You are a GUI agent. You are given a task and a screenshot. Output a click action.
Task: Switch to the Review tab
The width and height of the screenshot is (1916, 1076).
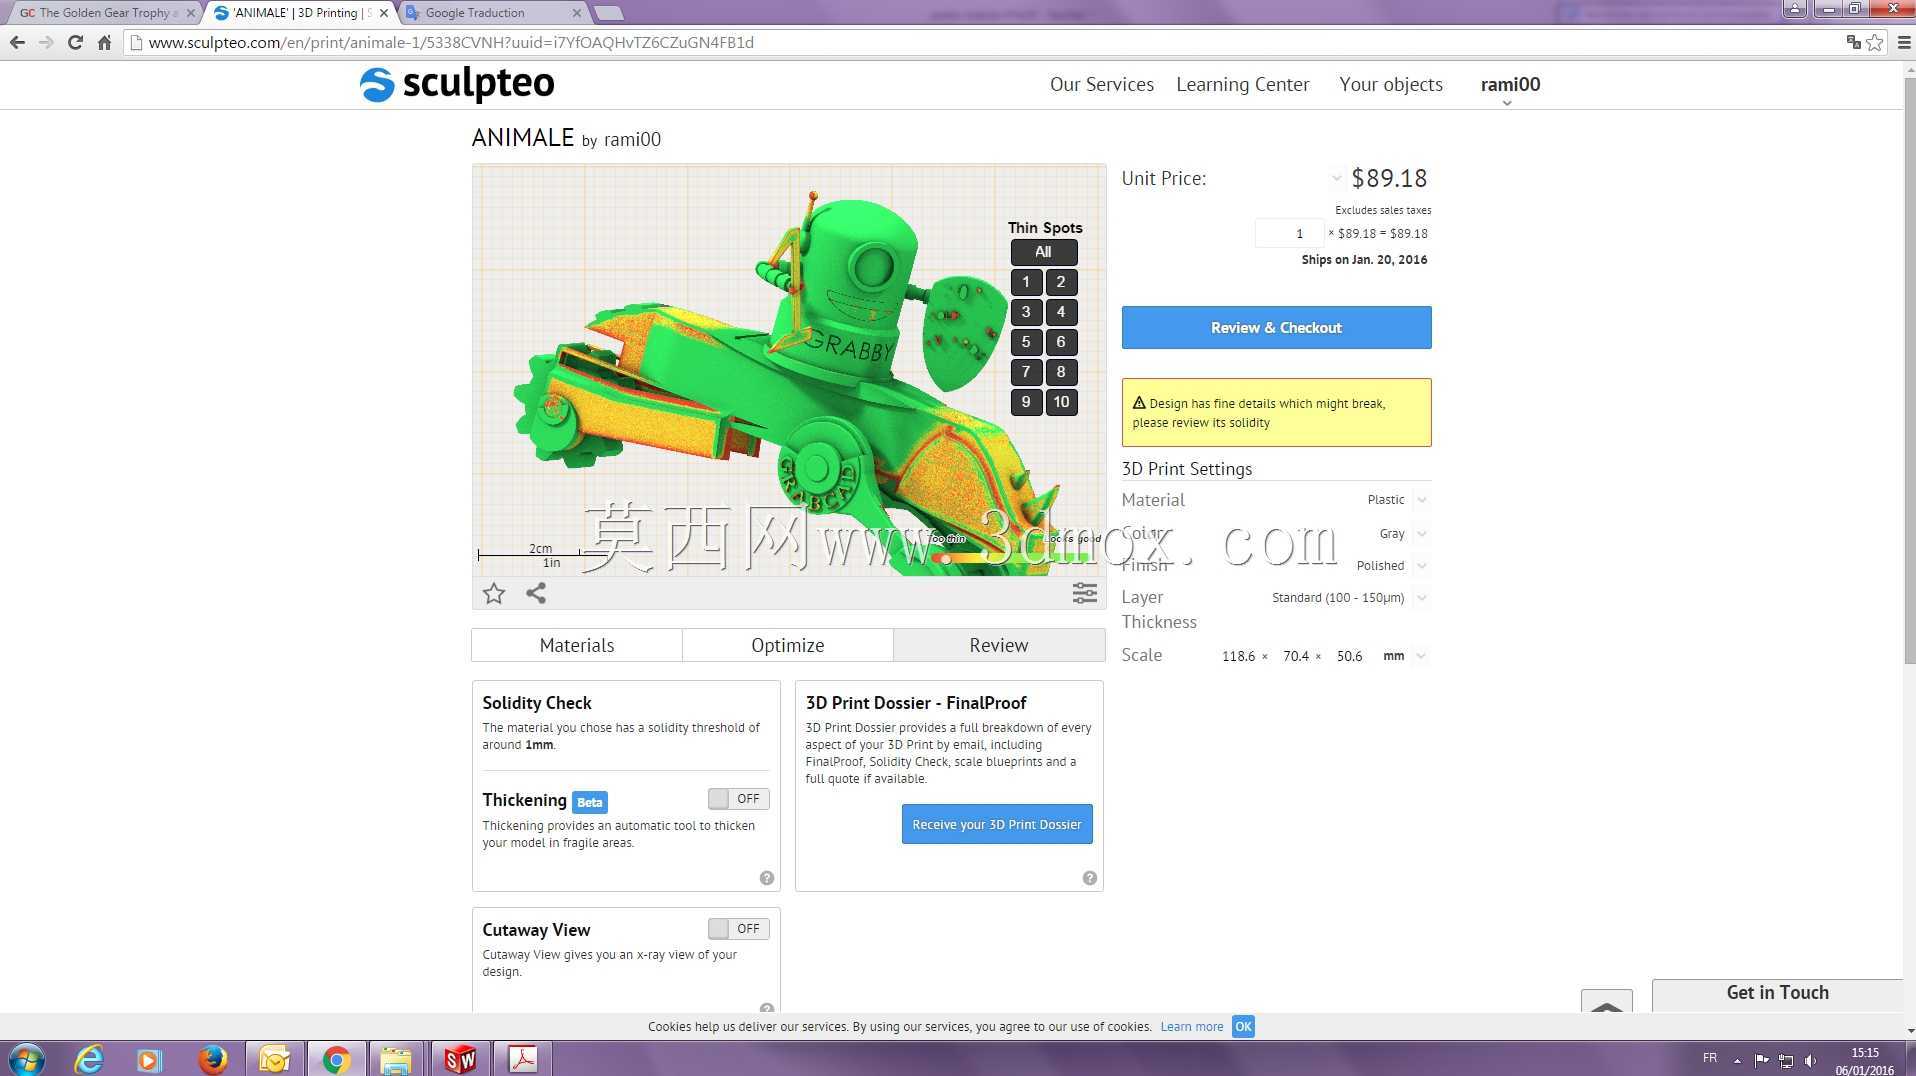click(999, 645)
